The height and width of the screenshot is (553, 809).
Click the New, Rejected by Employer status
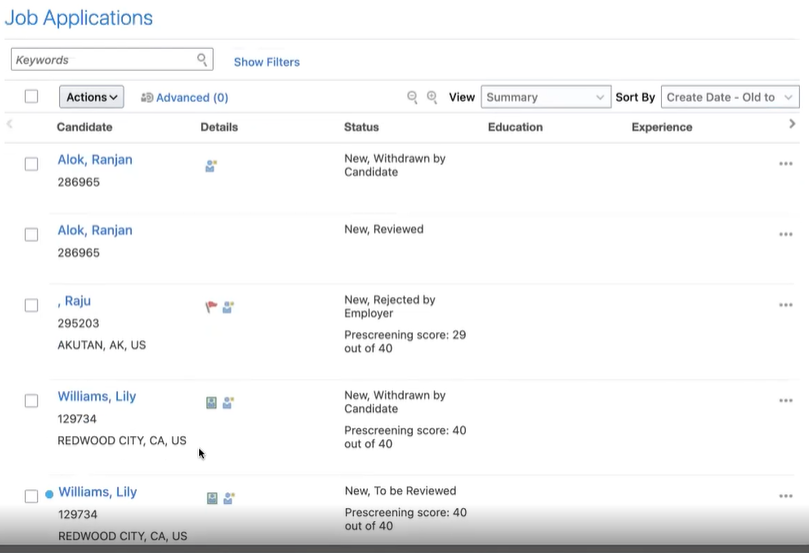pyautogui.click(x=390, y=306)
